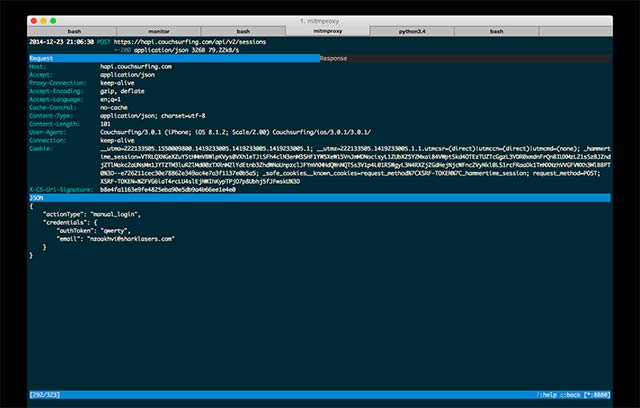
Task: Open the bash tab beside python3.4
Action: pos(496,31)
